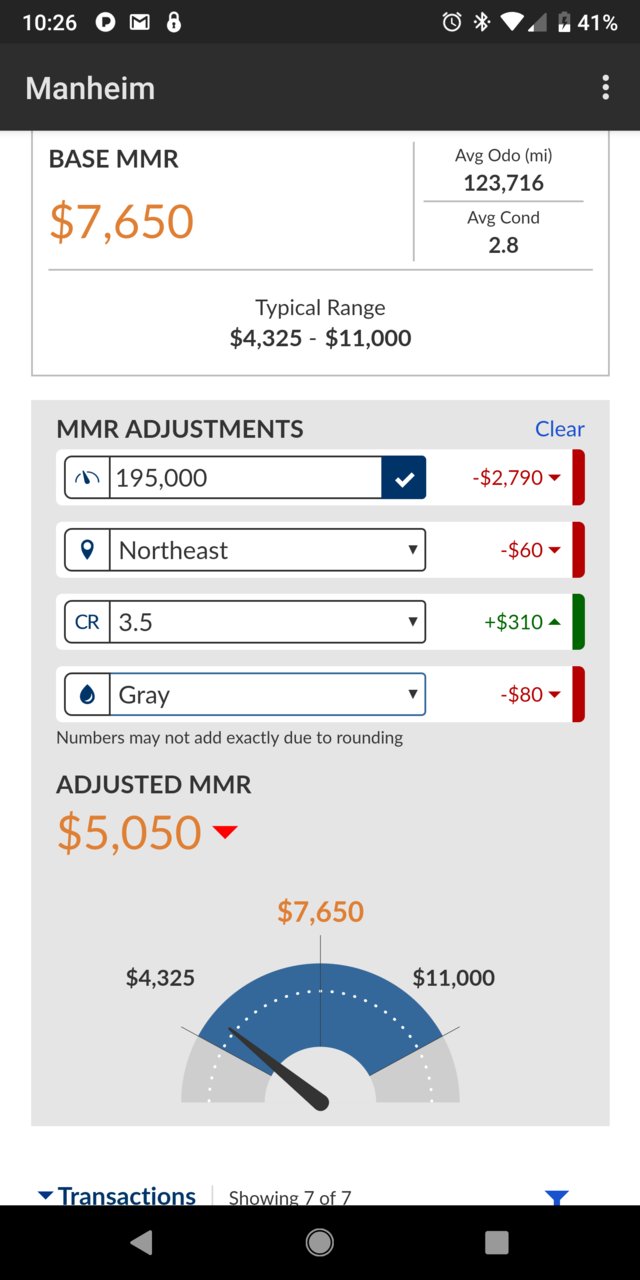The width and height of the screenshot is (640, 1280).
Task: Collapse the Transactions section
Action: pos(116,1196)
